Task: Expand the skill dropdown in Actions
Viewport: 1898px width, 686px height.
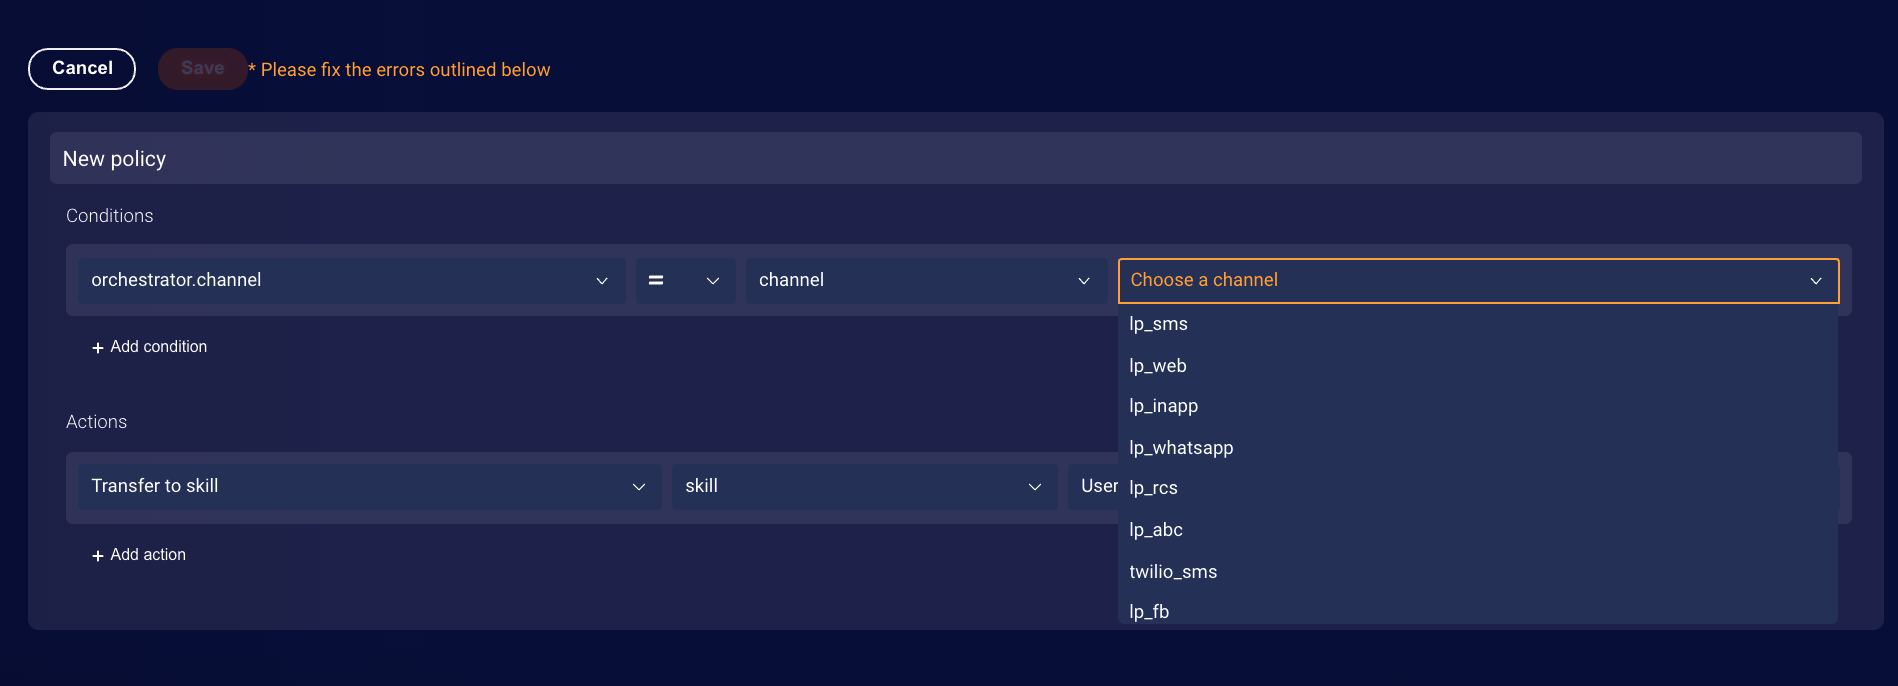Action: pos(864,487)
